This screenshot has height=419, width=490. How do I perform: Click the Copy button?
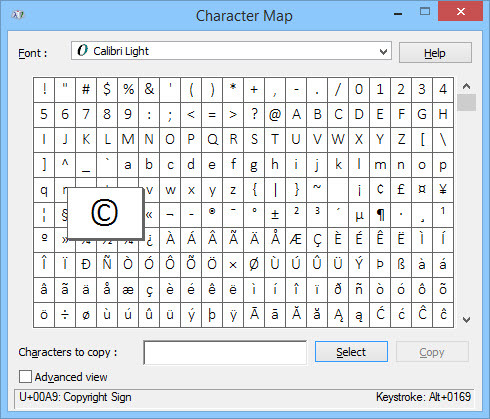tap(432, 352)
